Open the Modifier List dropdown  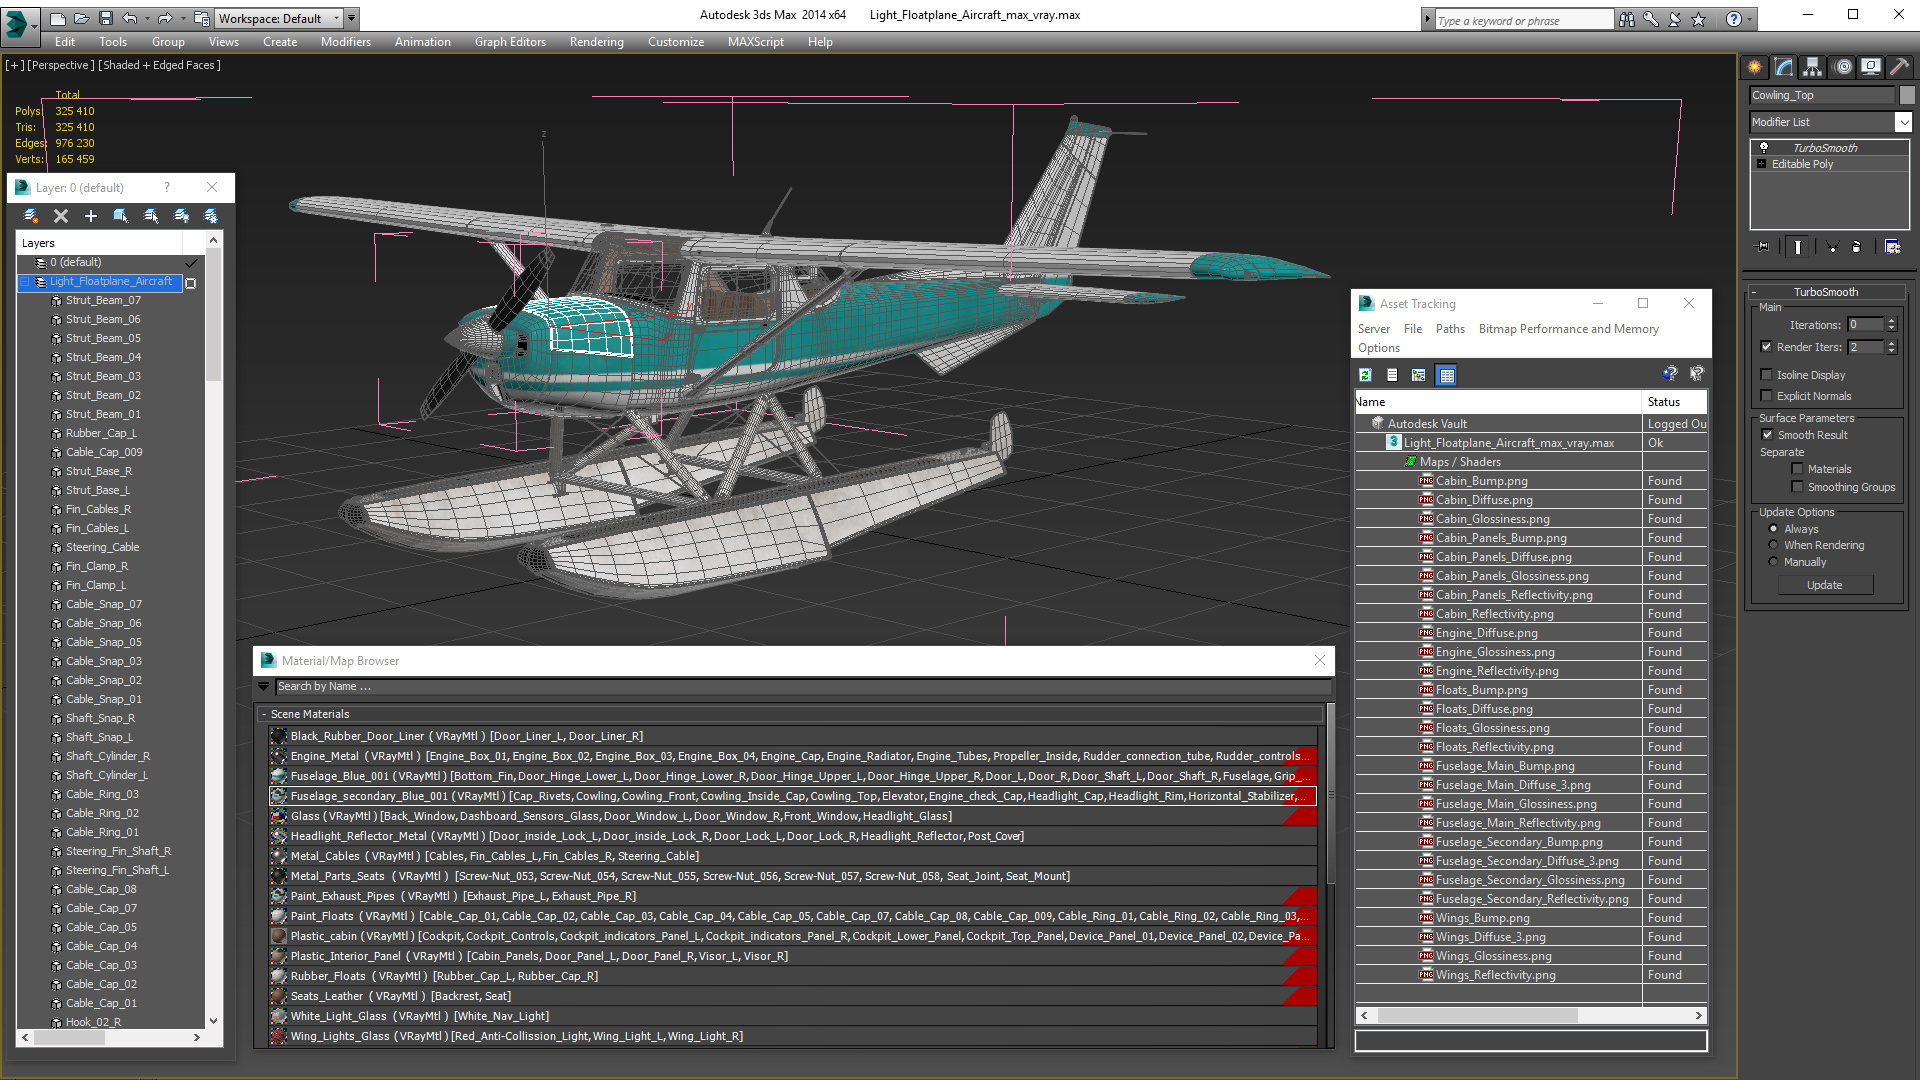(x=1903, y=122)
